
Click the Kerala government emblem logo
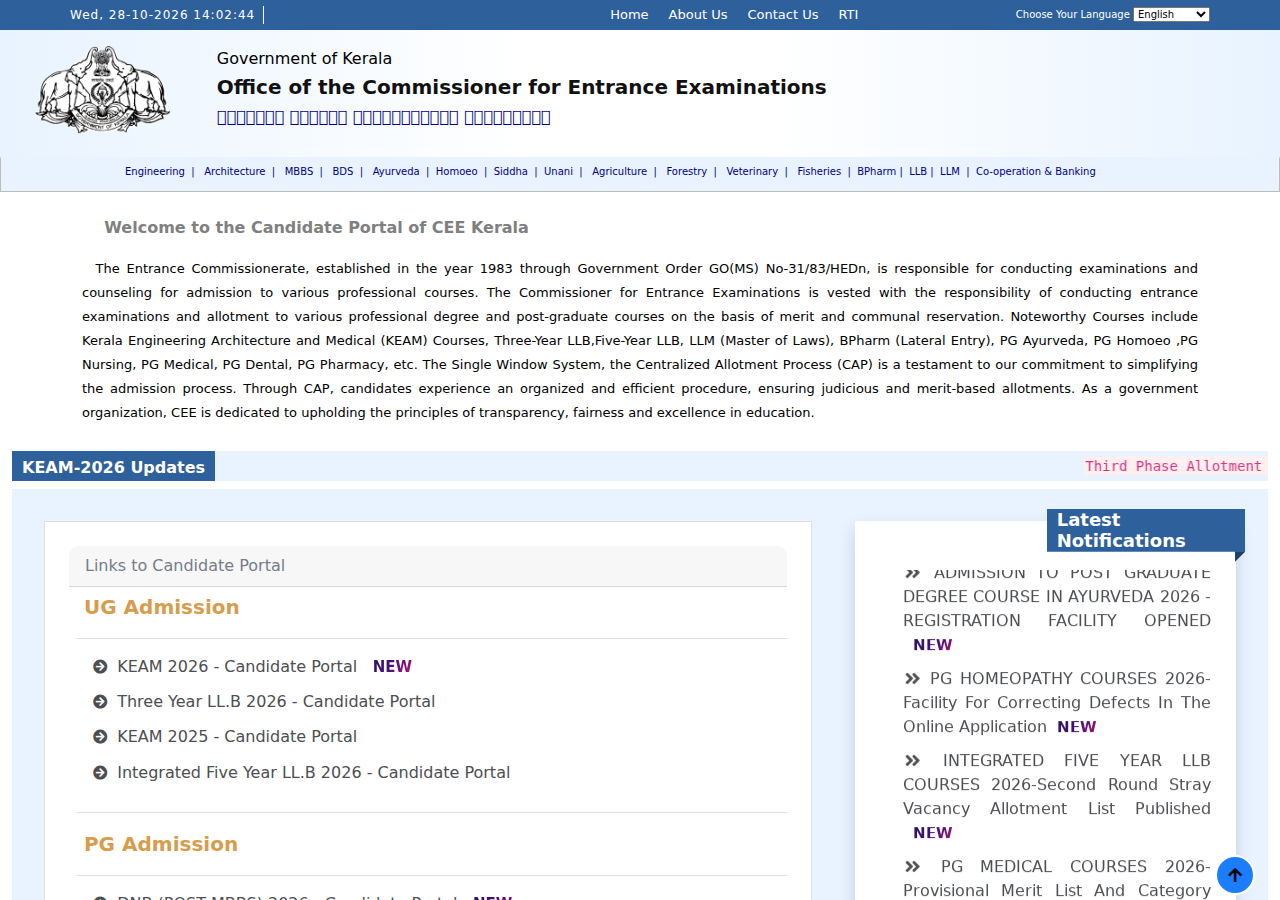[x=102, y=89]
